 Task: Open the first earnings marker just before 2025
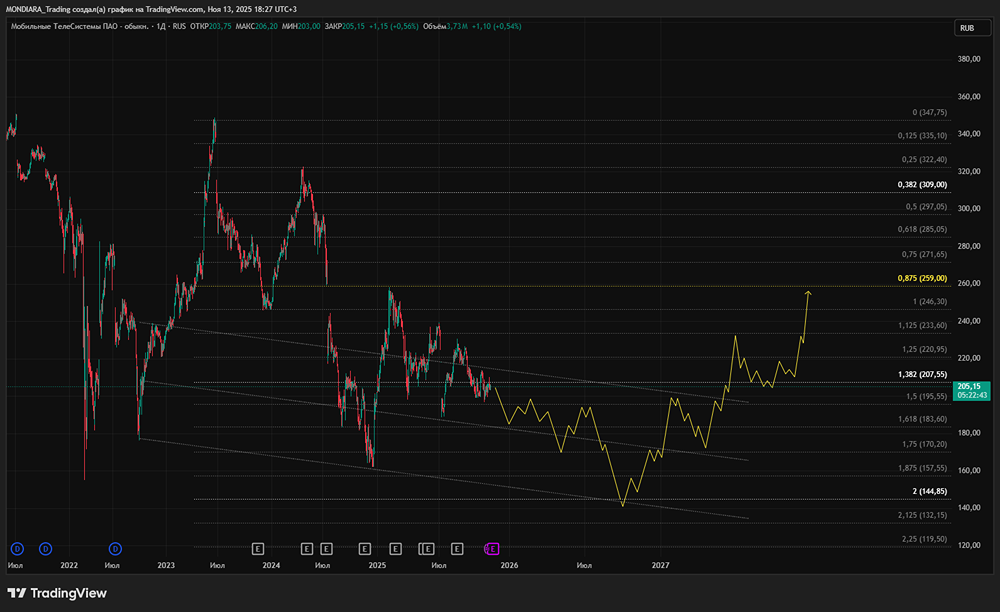click(364, 548)
